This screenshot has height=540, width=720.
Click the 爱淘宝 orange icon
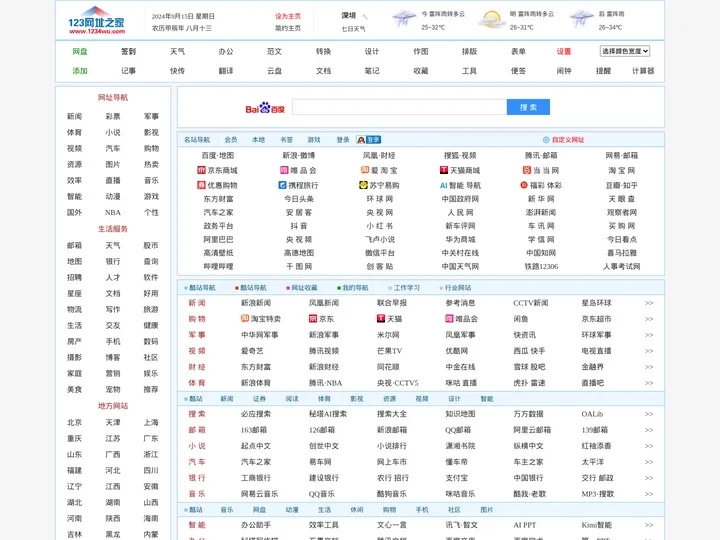(365, 170)
